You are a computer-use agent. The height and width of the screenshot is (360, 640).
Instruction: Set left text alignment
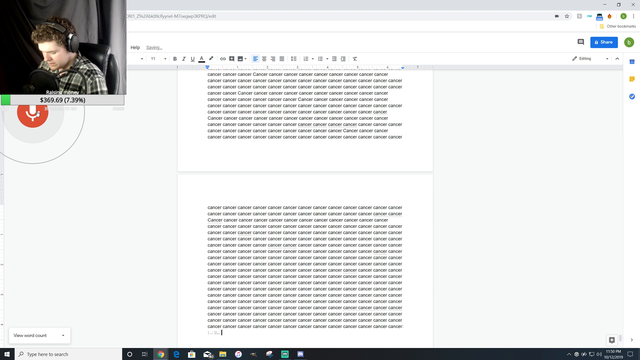[256, 59]
